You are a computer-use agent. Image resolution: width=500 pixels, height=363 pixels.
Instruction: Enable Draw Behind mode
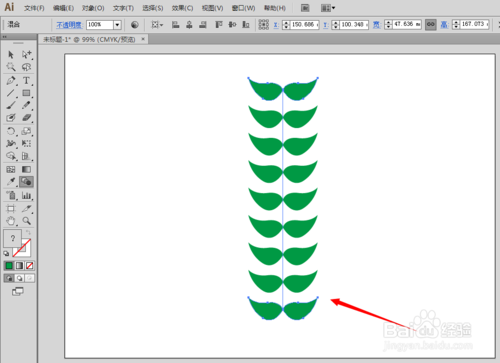point(20,278)
